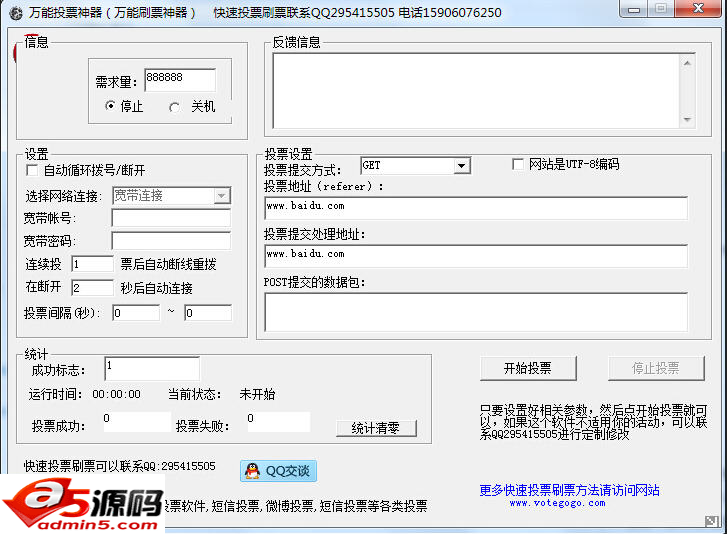Viewport: 727px width, 534px height.
Task: Click the 成功标志 input field
Action: pos(153,369)
